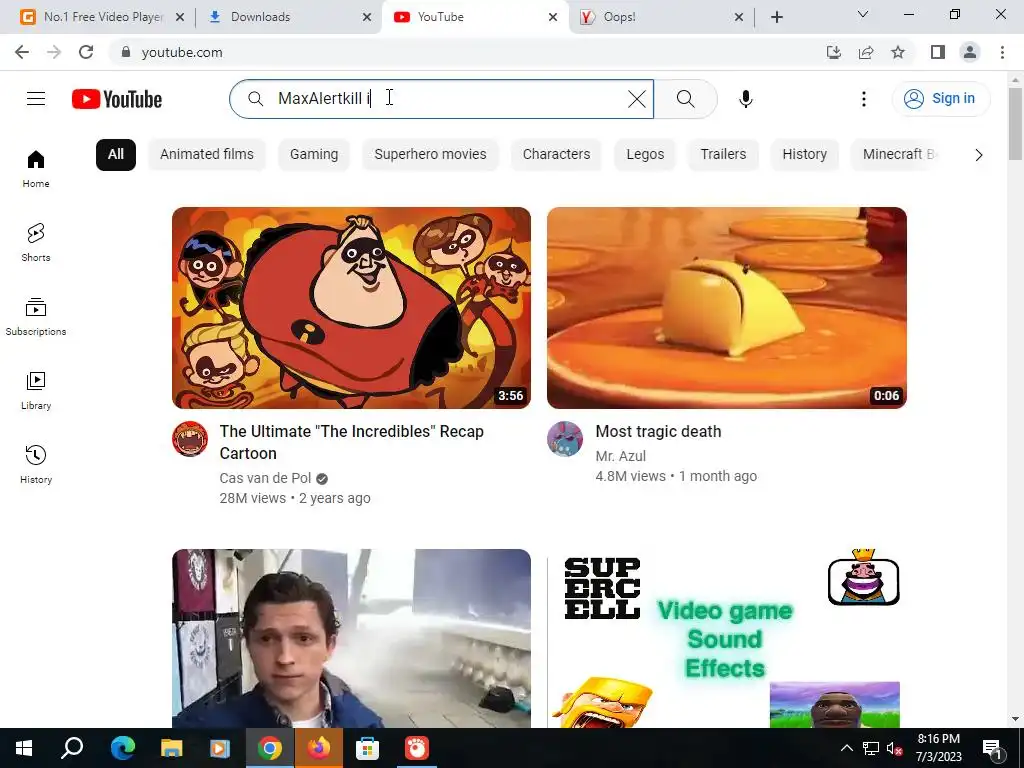Open The Ultimate "The Incredibles" Recap title

click(x=351, y=442)
